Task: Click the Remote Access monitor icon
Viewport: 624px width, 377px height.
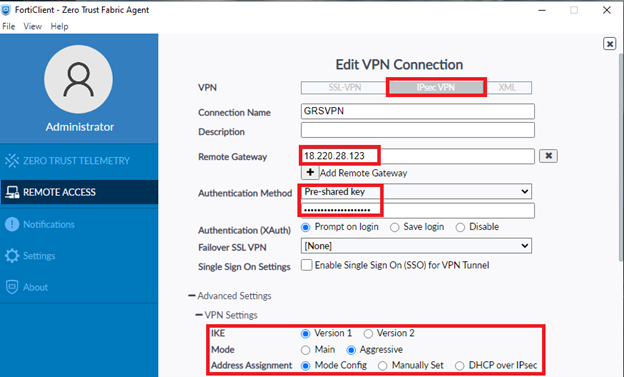Action: (x=12, y=192)
